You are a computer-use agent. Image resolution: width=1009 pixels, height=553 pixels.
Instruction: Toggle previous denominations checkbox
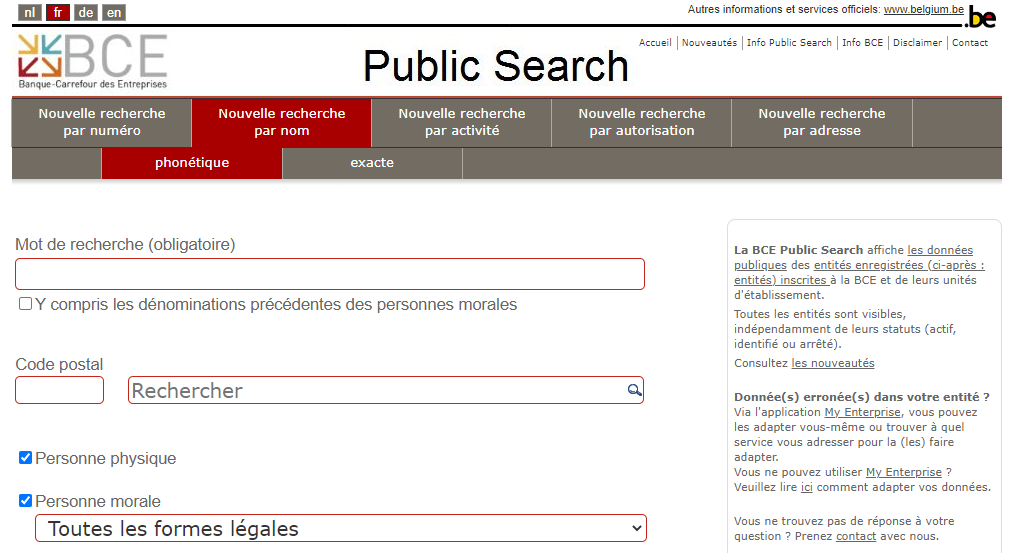coord(26,304)
